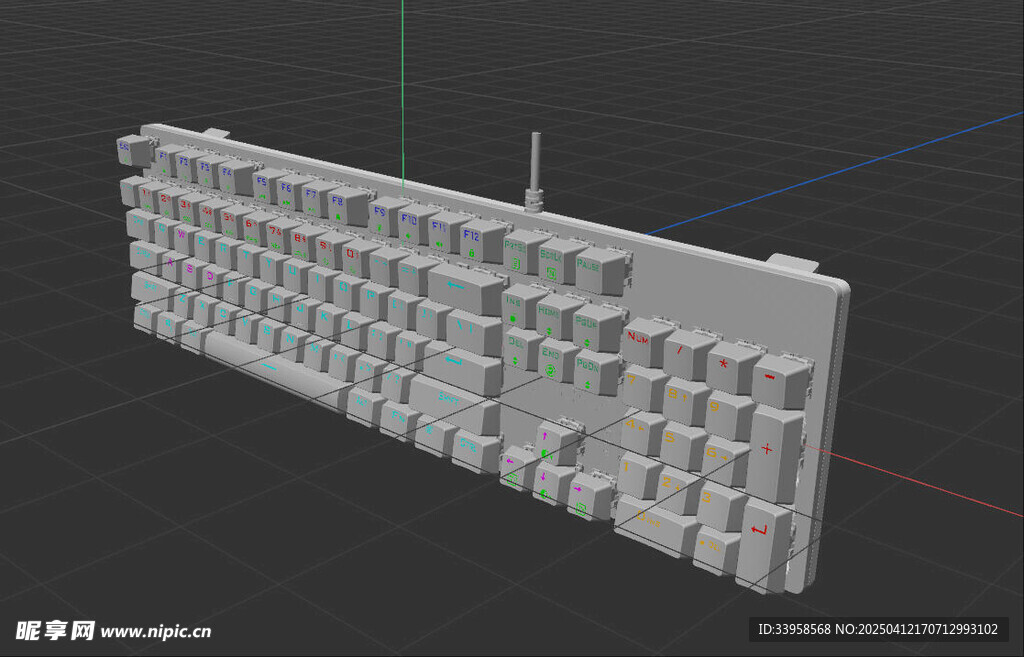The height and width of the screenshot is (657, 1024).
Task: Select the End keycap on the model
Action: (x=556, y=359)
